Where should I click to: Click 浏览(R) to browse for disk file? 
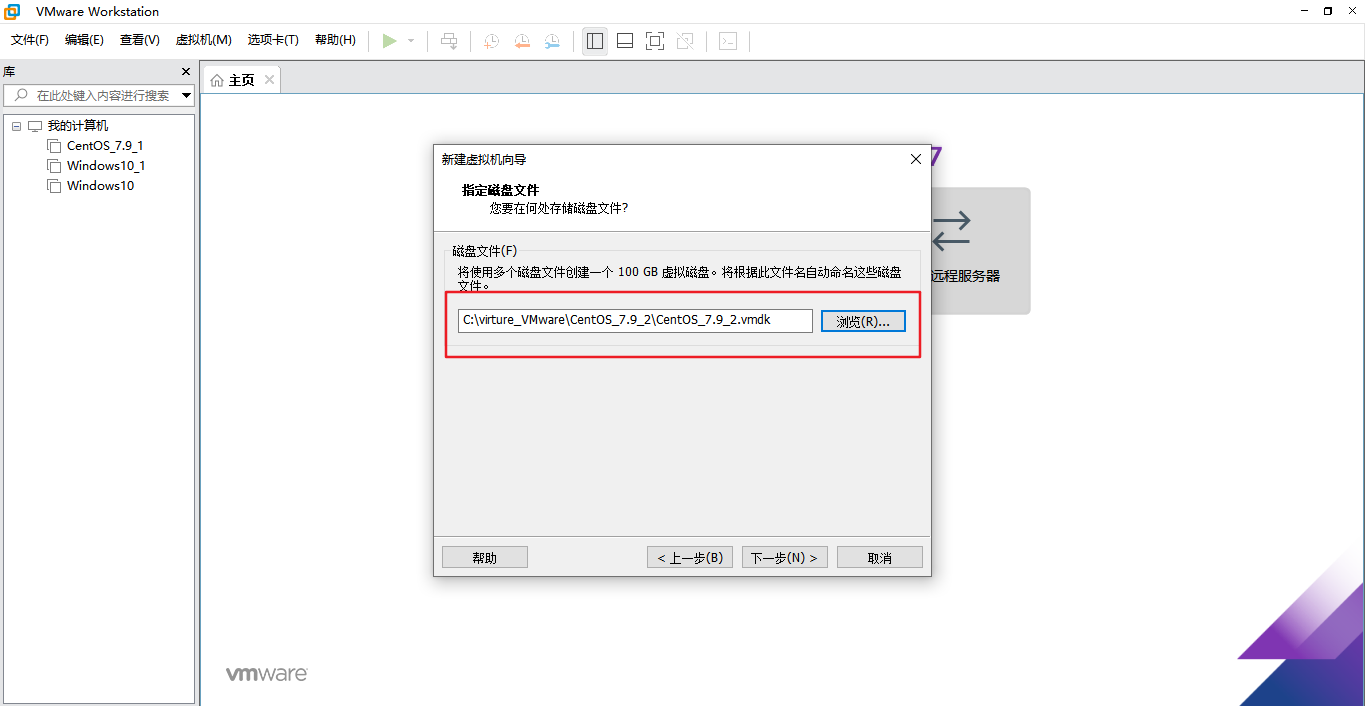point(862,320)
